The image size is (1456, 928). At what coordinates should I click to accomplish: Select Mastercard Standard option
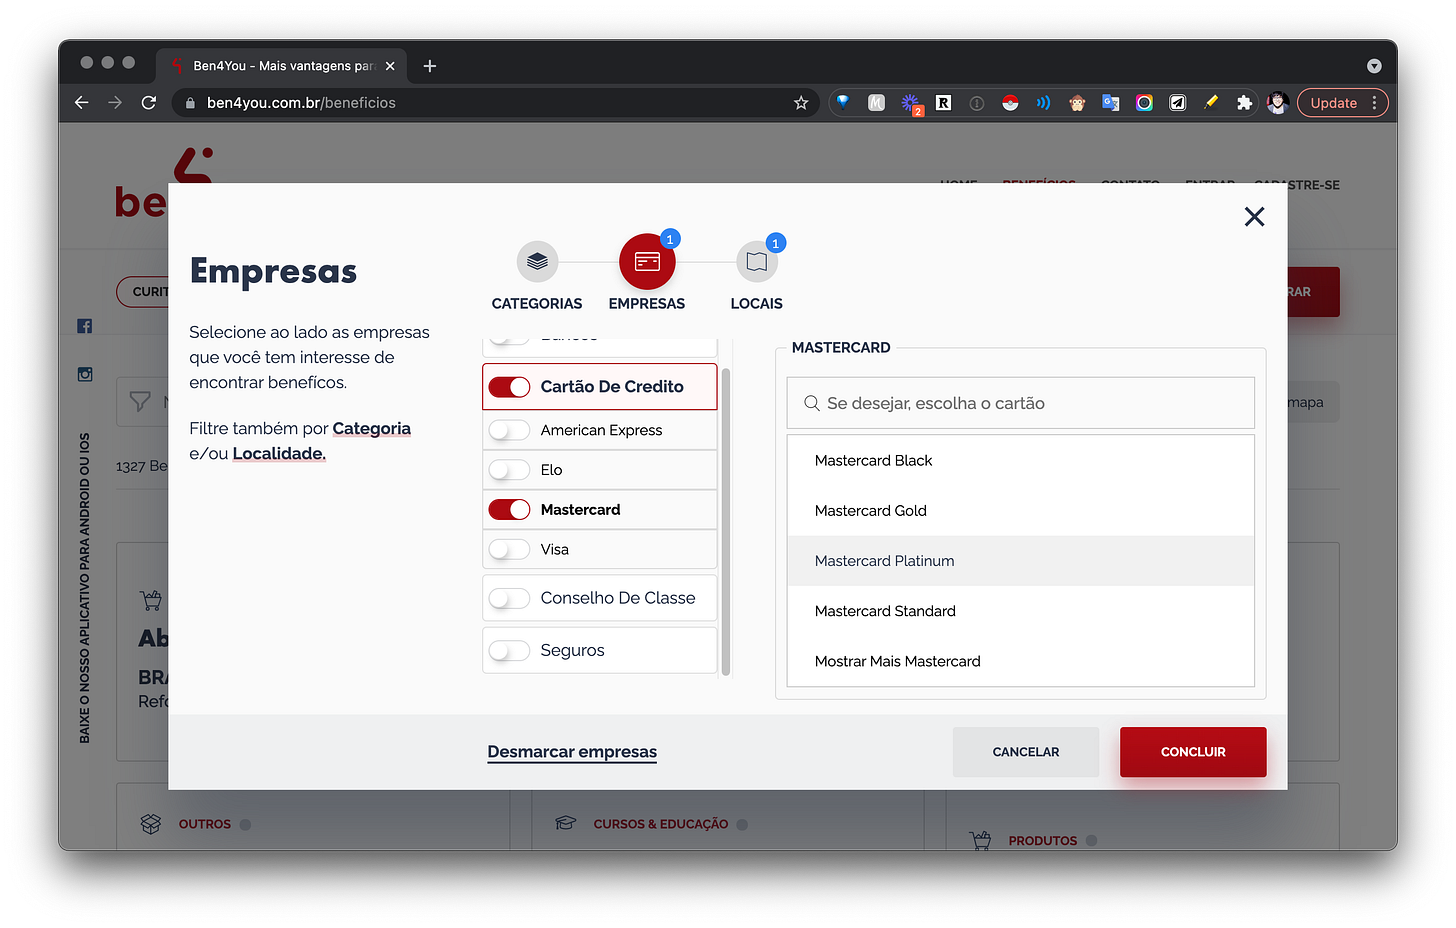pos(1021,611)
